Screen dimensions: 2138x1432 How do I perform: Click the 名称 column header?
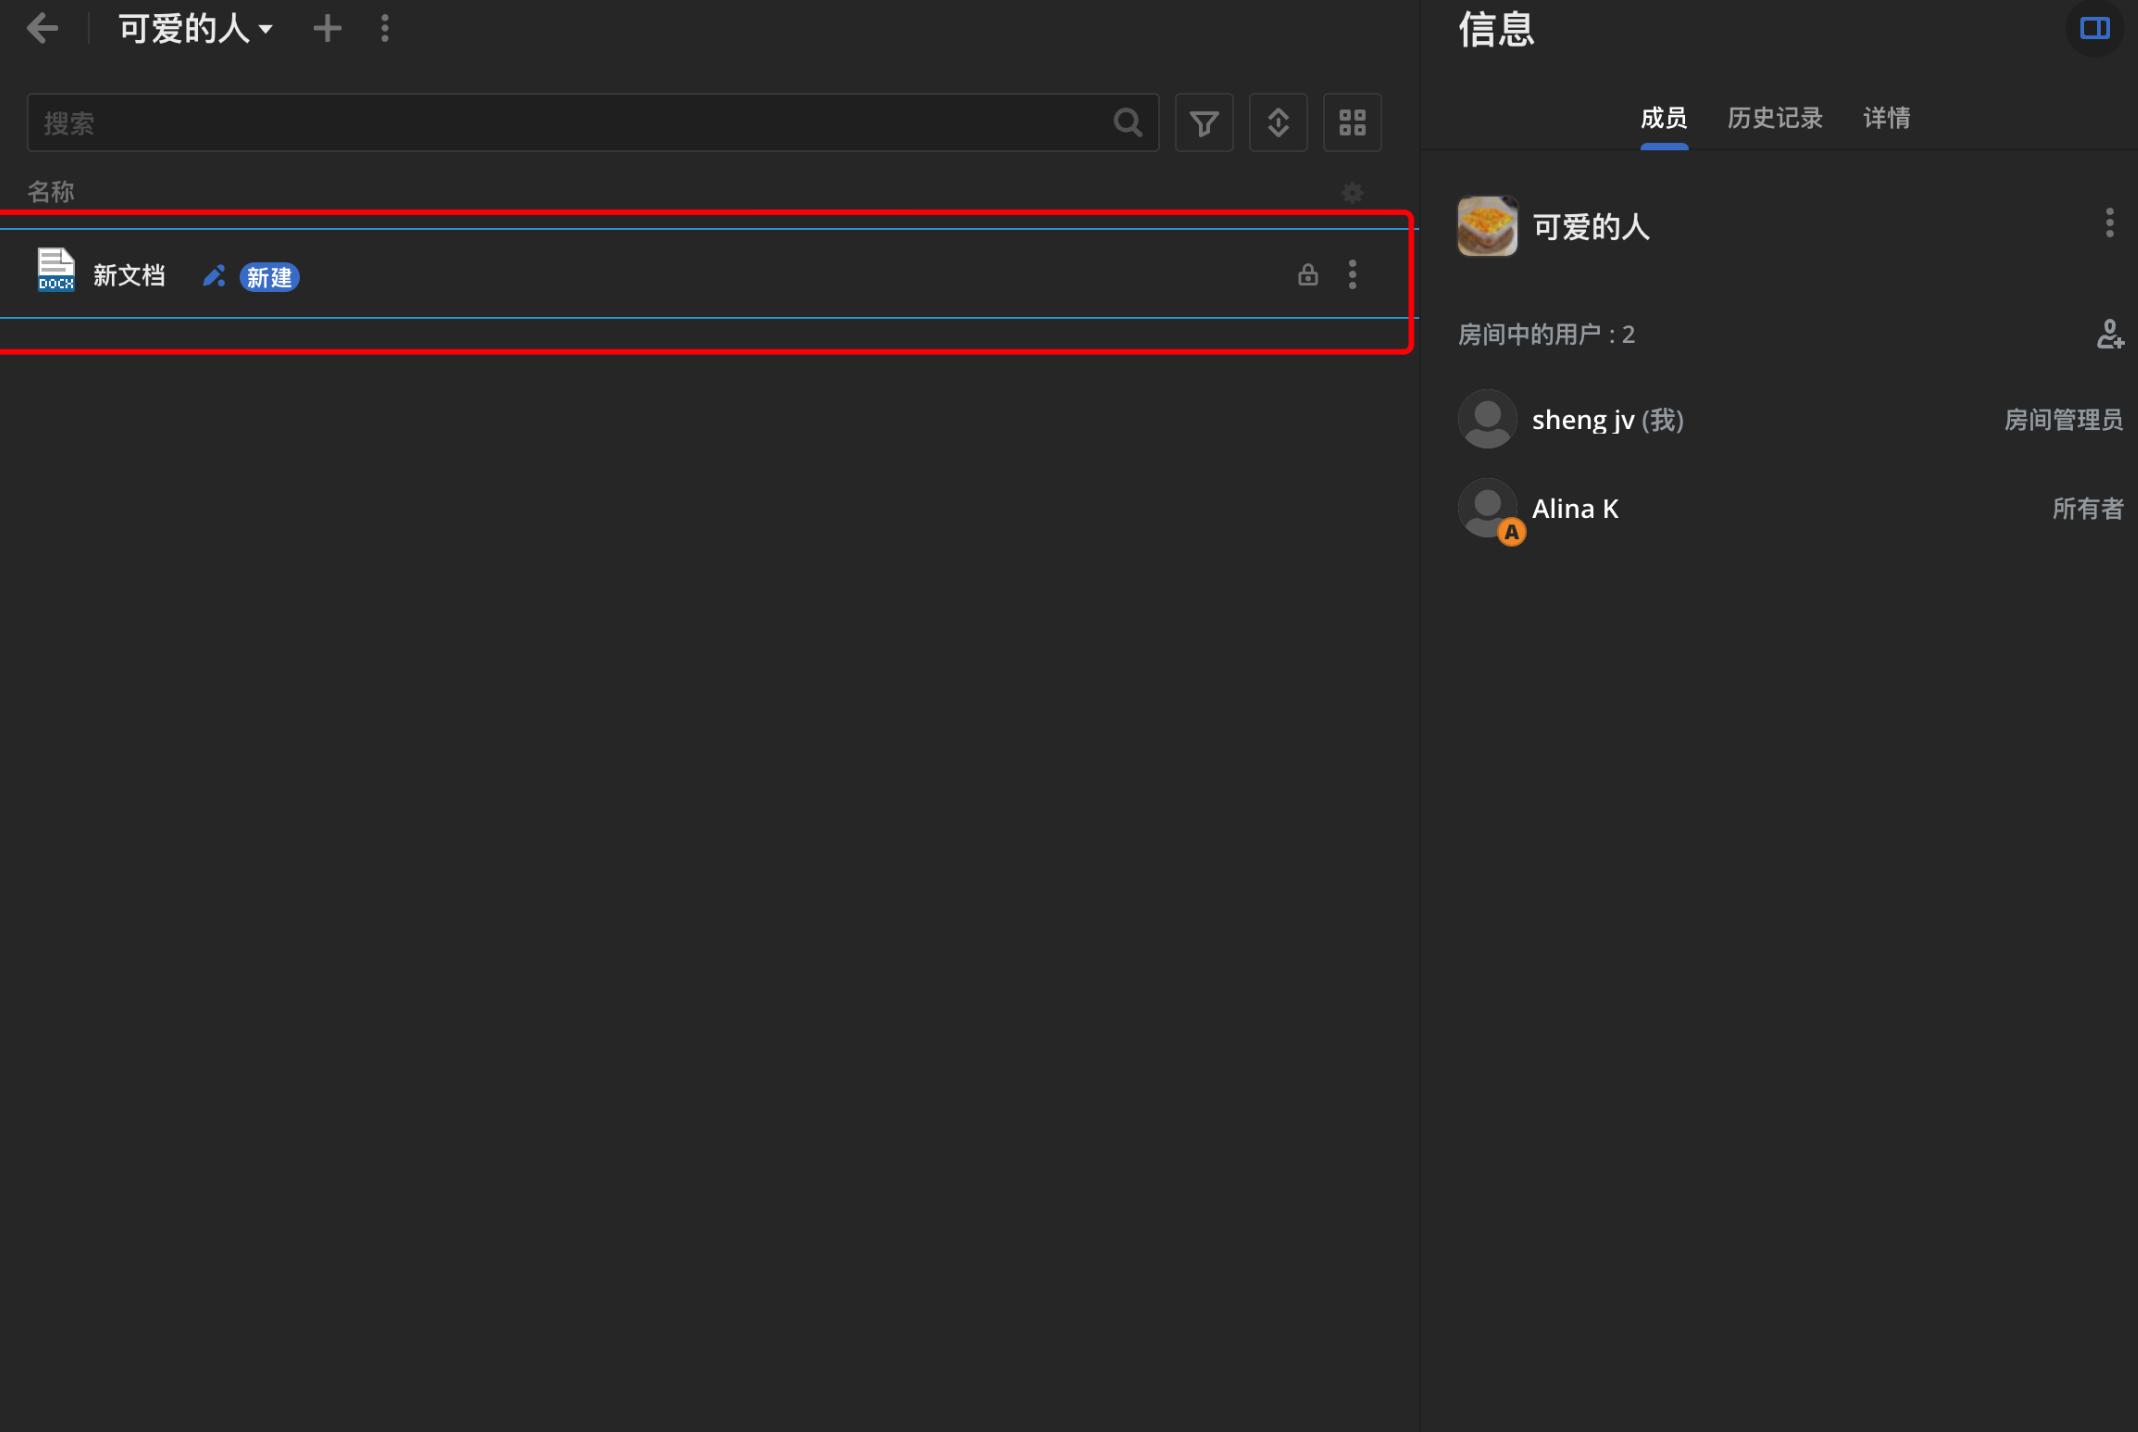coord(50,192)
